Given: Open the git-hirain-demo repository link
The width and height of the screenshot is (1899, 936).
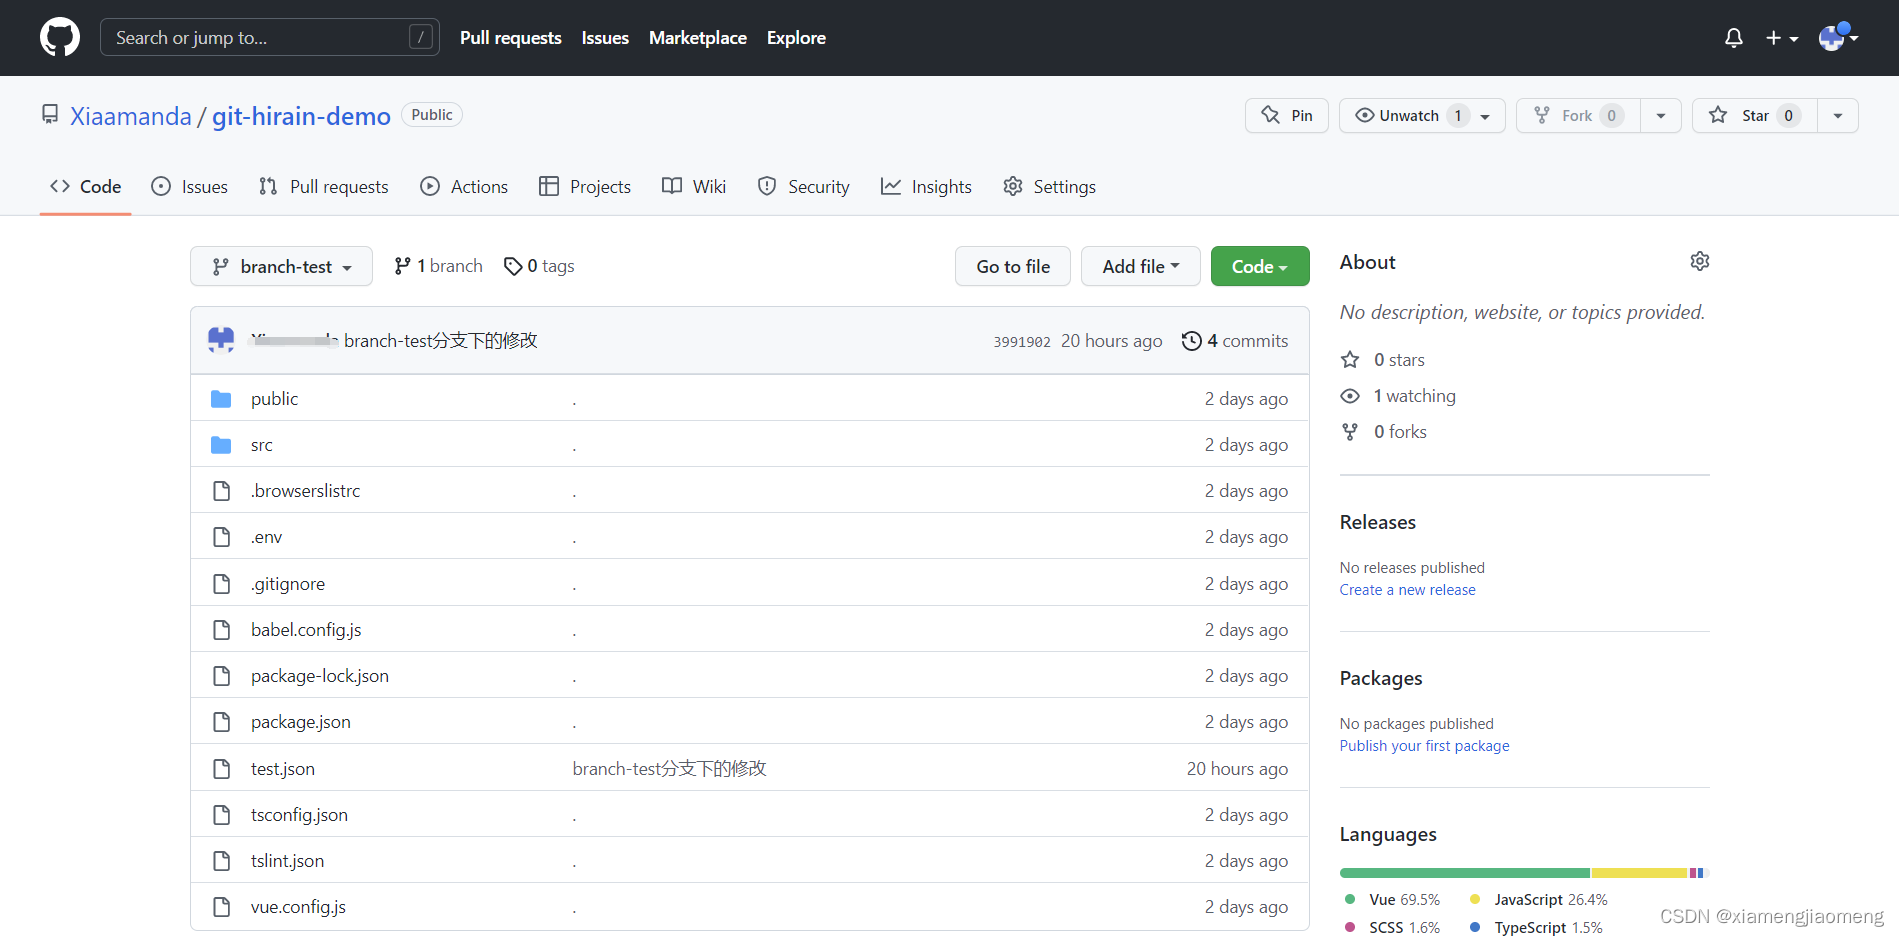Looking at the screenshot, I should click(x=301, y=116).
